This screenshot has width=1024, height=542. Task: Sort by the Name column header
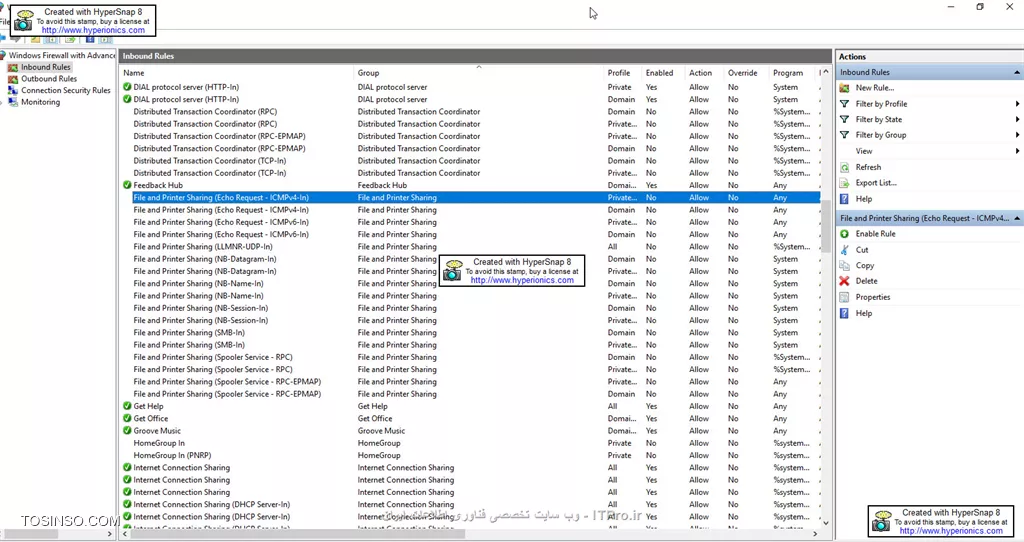pos(236,73)
